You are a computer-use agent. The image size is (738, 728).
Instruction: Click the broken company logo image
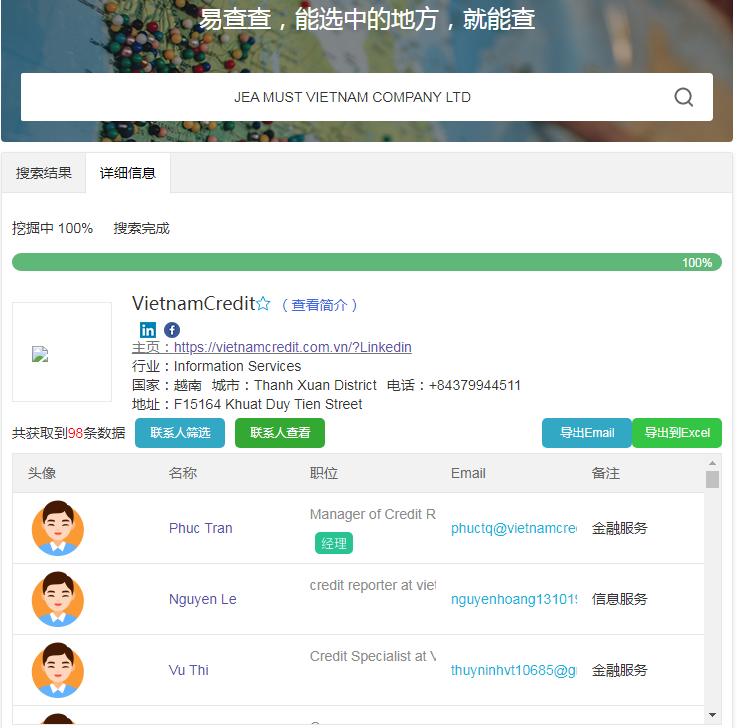click(x=40, y=354)
